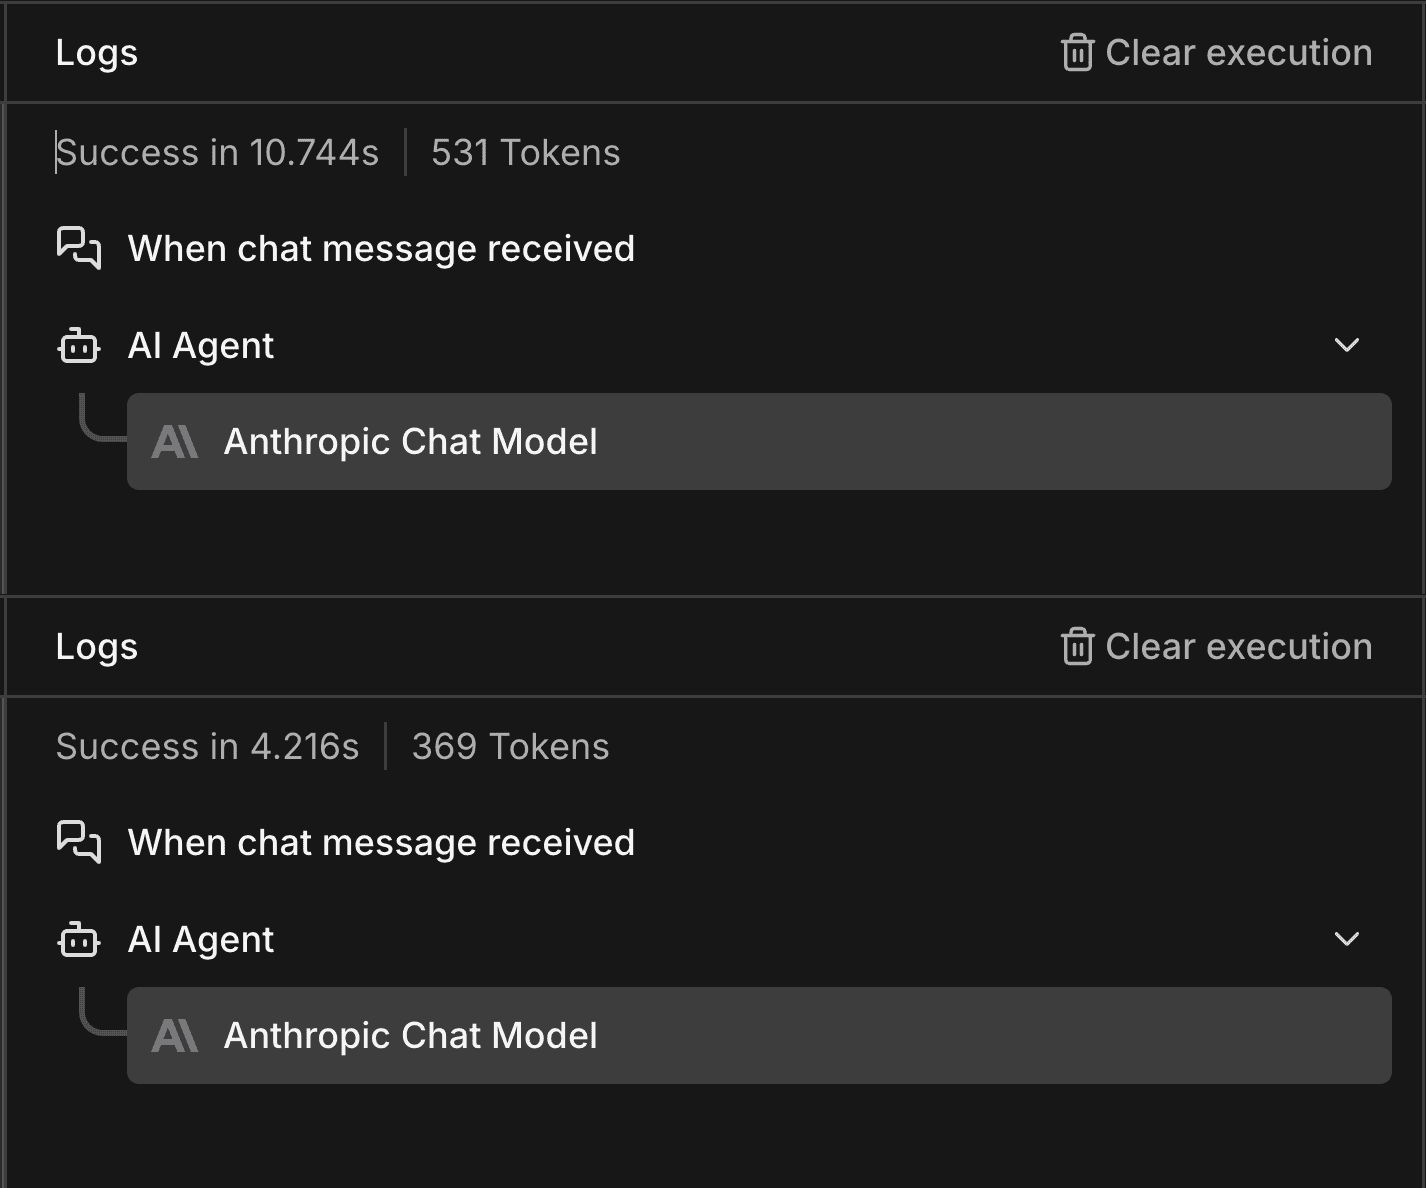Viewport: 1426px width, 1188px height.
Task: Click chat bubble icon in bottom log
Action: point(79,842)
